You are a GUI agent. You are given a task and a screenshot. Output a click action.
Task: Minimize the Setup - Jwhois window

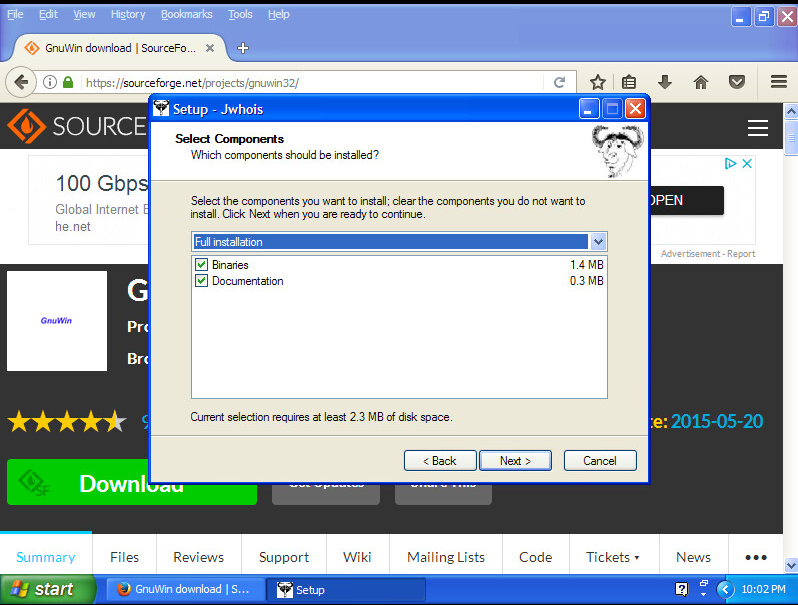[x=588, y=109]
